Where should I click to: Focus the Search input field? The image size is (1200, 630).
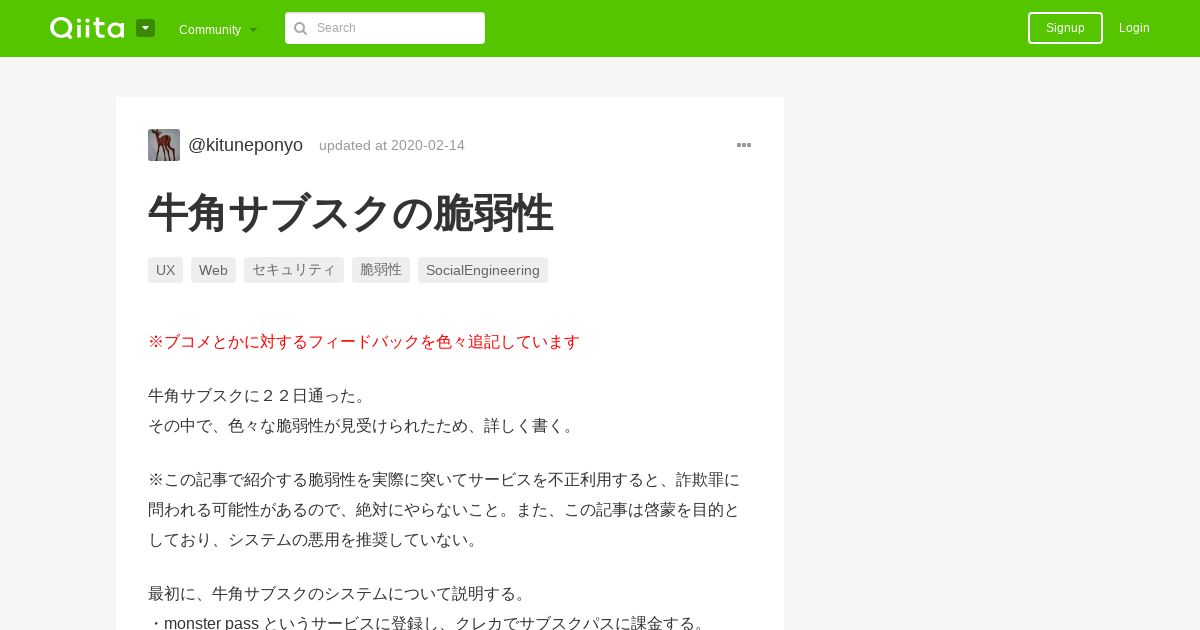[x=385, y=28]
